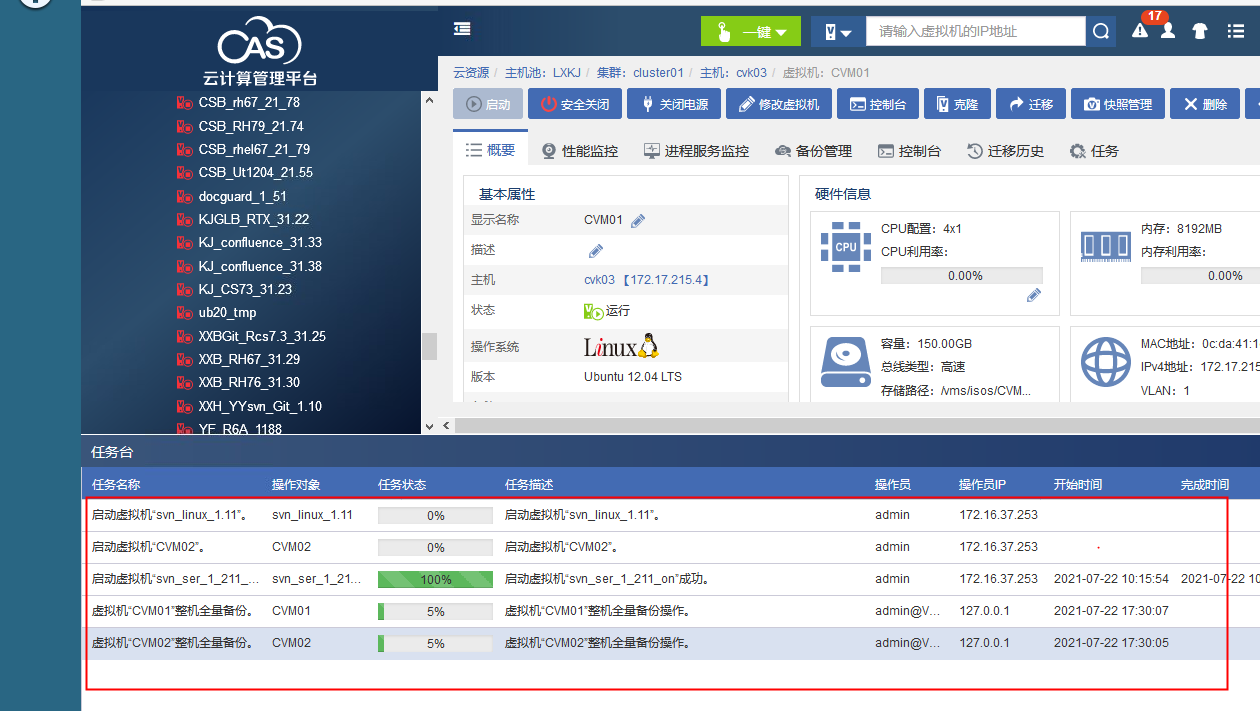Open the Migration History (迁移历史) tab

click(x=1005, y=151)
